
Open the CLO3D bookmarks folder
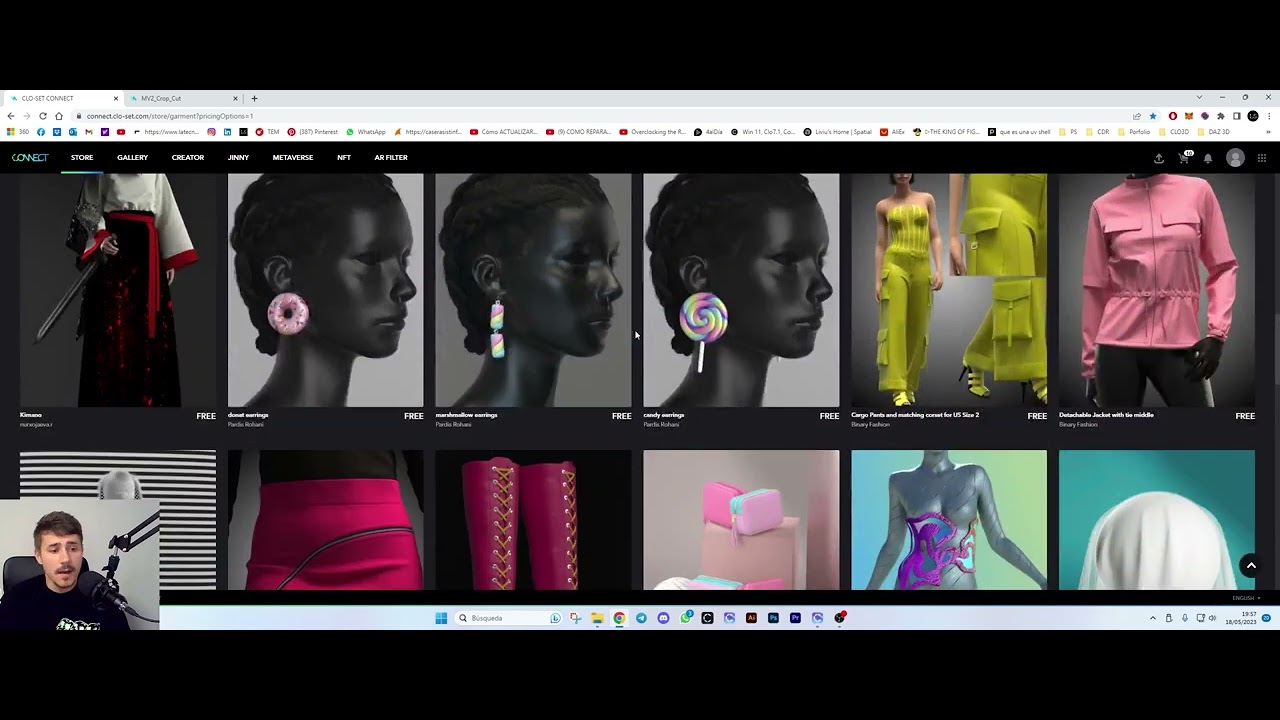point(1175,132)
